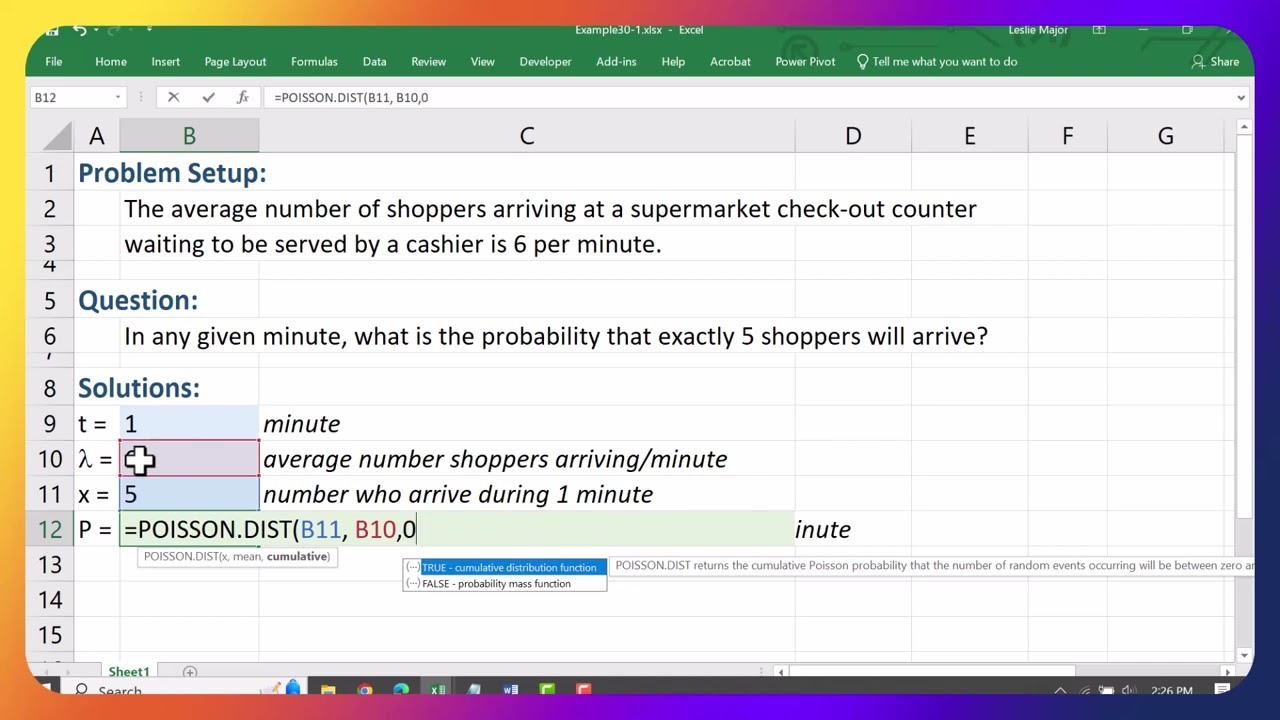Screen dimensions: 1280x720
Task: Switch to the Insert ribbon tab
Action: 166,62
